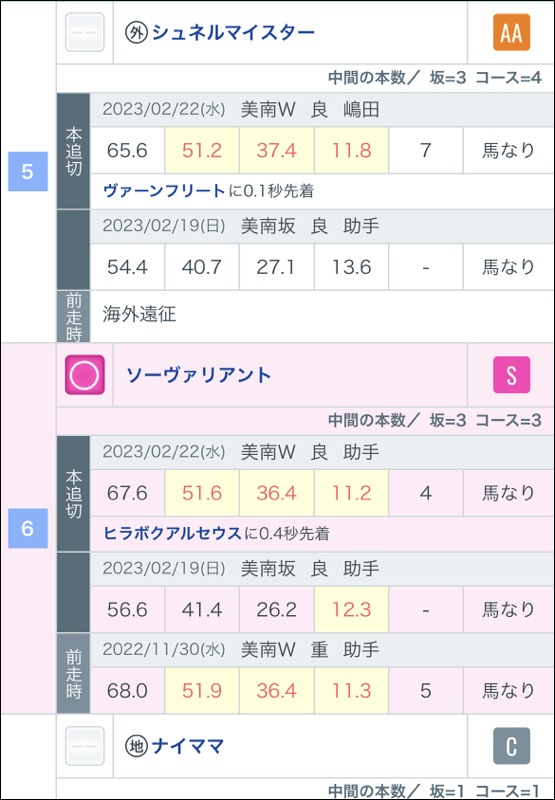Click the blue number 6 frame badge
Image resolution: width=555 pixels, height=800 pixels.
28,528
